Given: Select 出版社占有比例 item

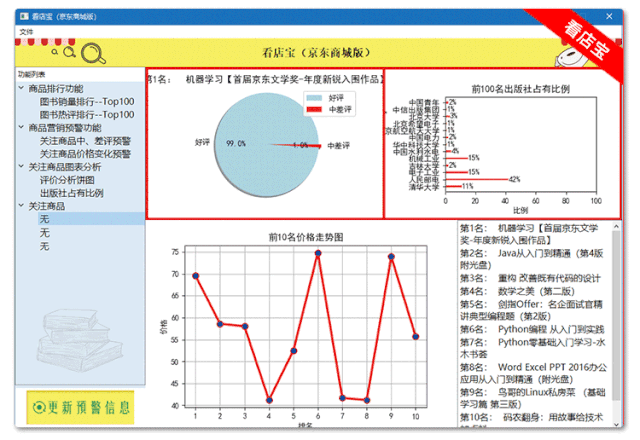Looking at the screenshot, I should [x=71, y=193].
